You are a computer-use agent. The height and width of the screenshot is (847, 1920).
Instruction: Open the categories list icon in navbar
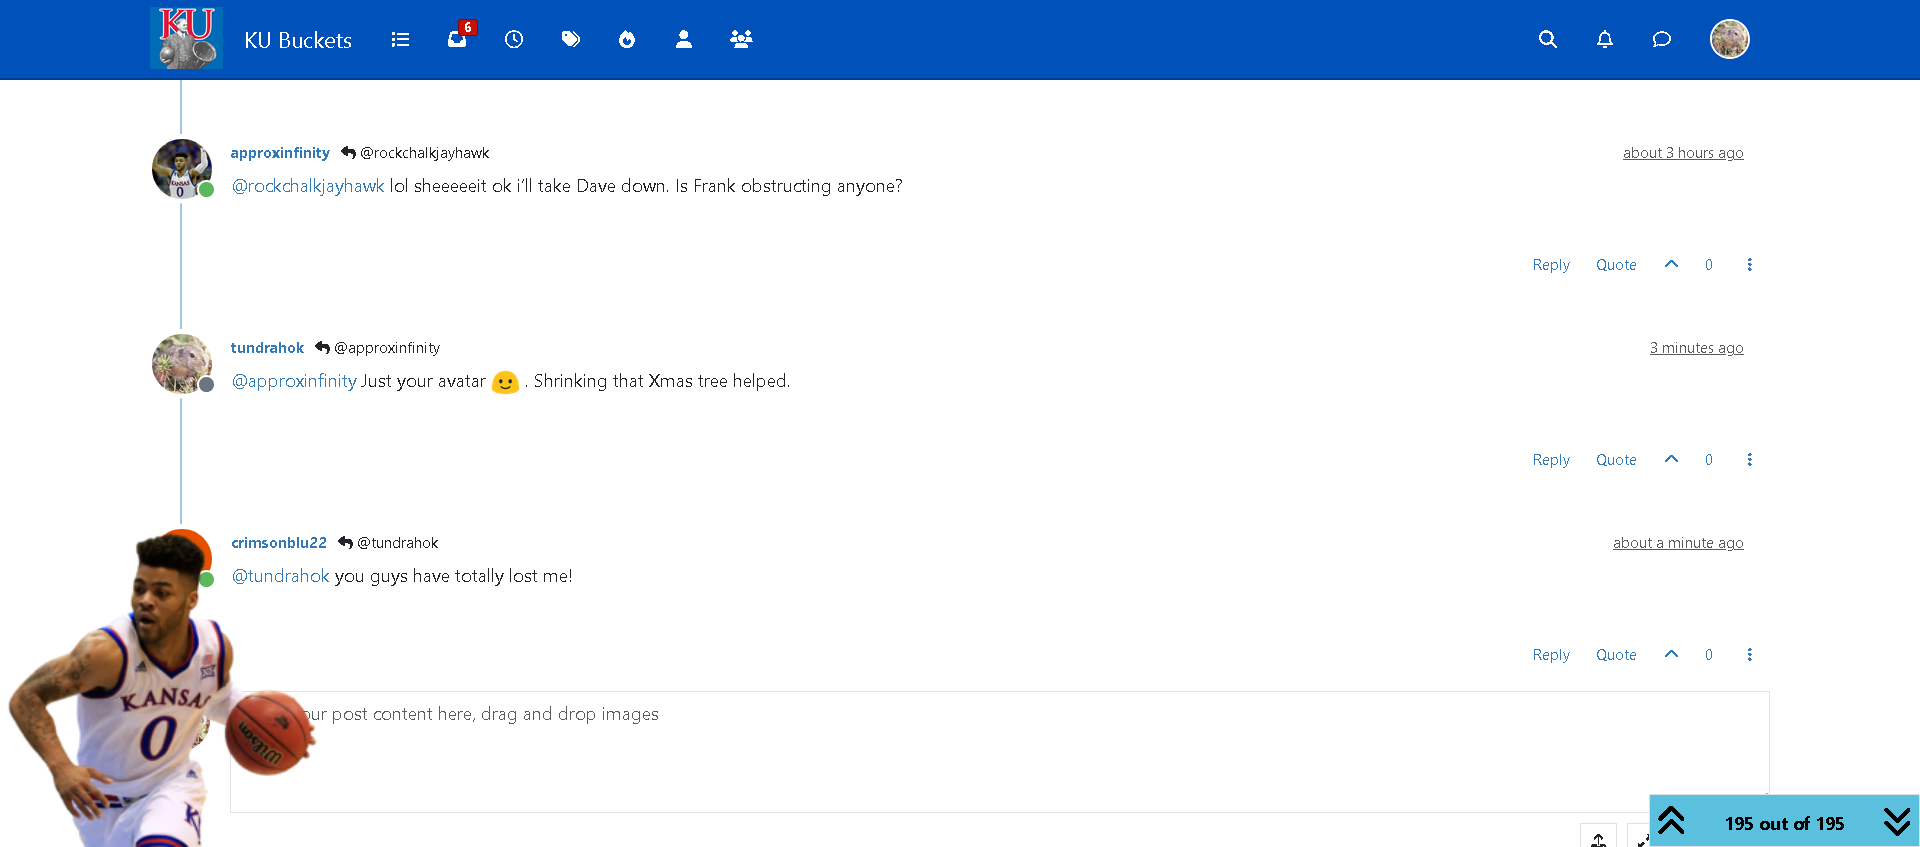[400, 40]
